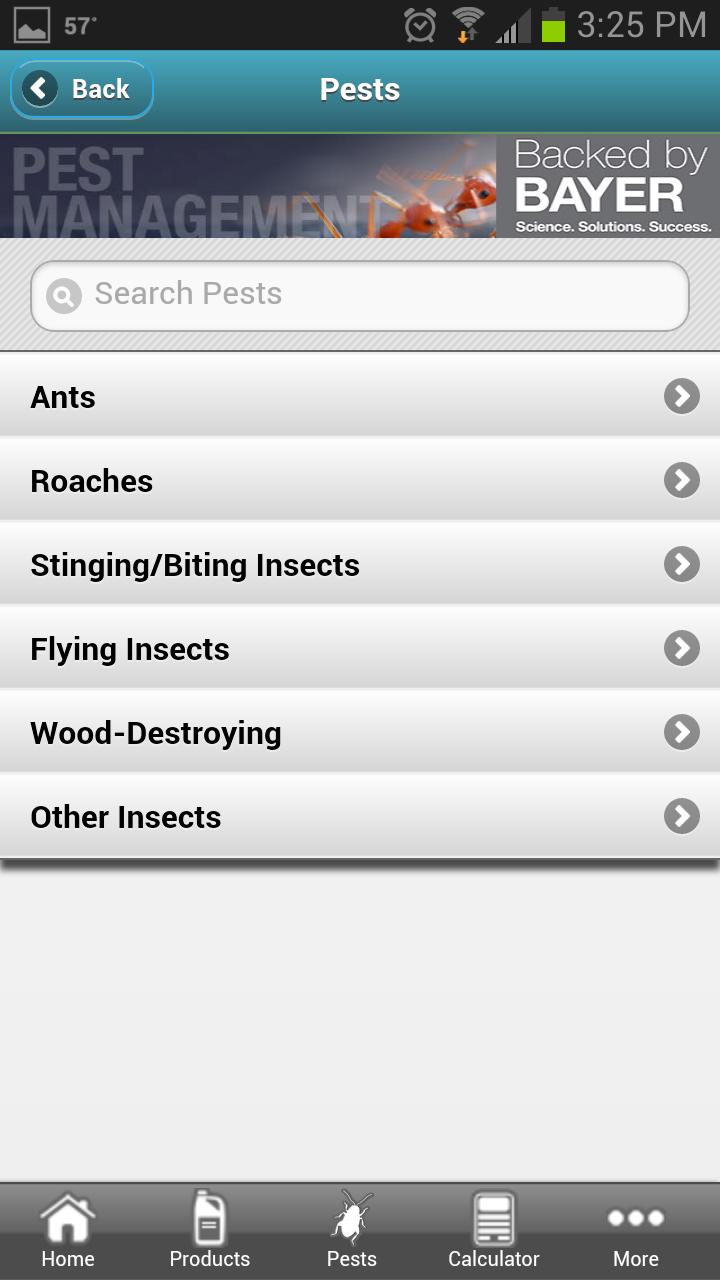Expand the Other Insects chevron arrow
The width and height of the screenshot is (720, 1280).
(x=682, y=817)
